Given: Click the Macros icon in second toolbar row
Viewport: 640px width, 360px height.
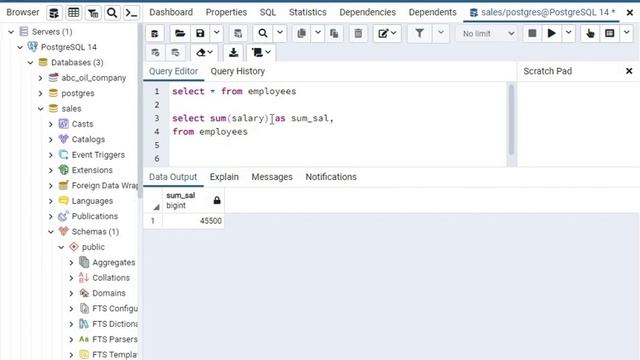Looking at the screenshot, I should (261, 53).
